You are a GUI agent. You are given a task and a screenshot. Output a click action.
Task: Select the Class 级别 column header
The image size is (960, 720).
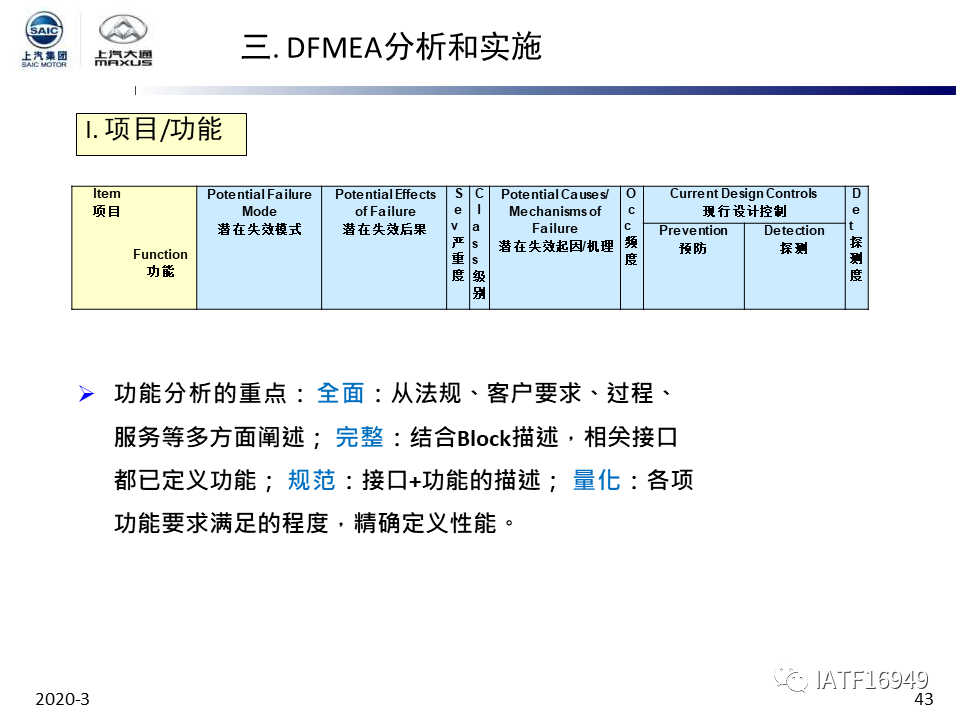click(x=479, y=247)
